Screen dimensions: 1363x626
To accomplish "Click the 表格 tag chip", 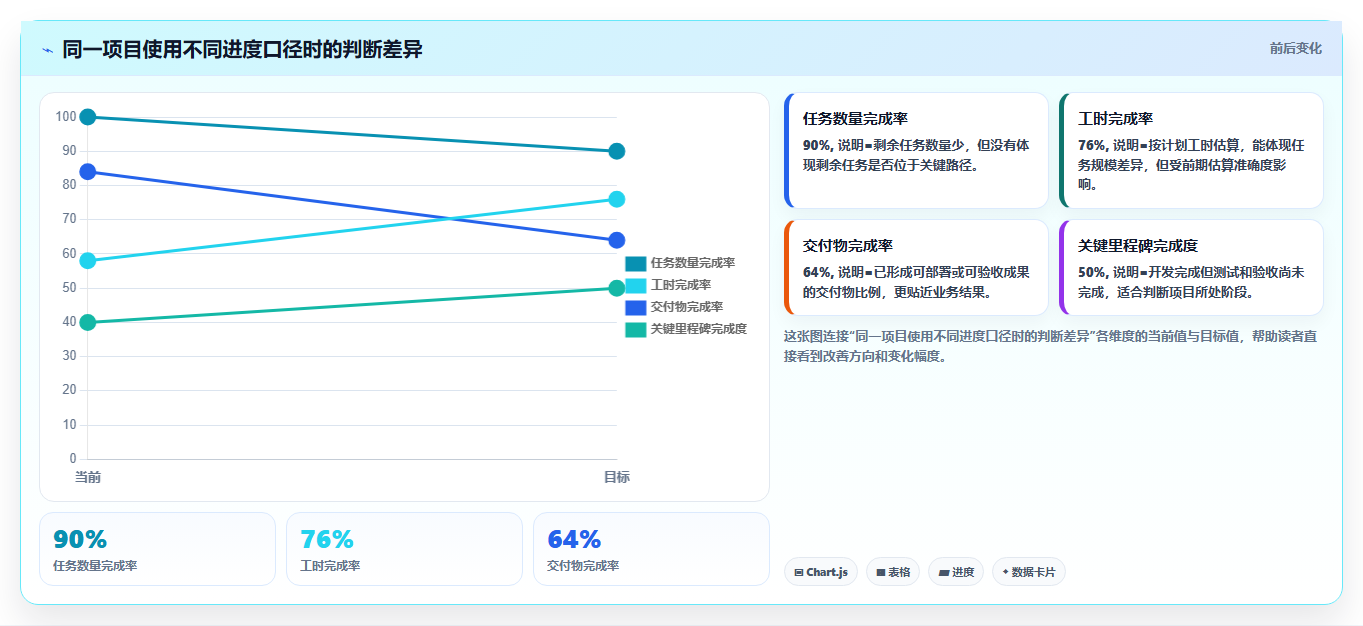I will [x=893, y=572].
